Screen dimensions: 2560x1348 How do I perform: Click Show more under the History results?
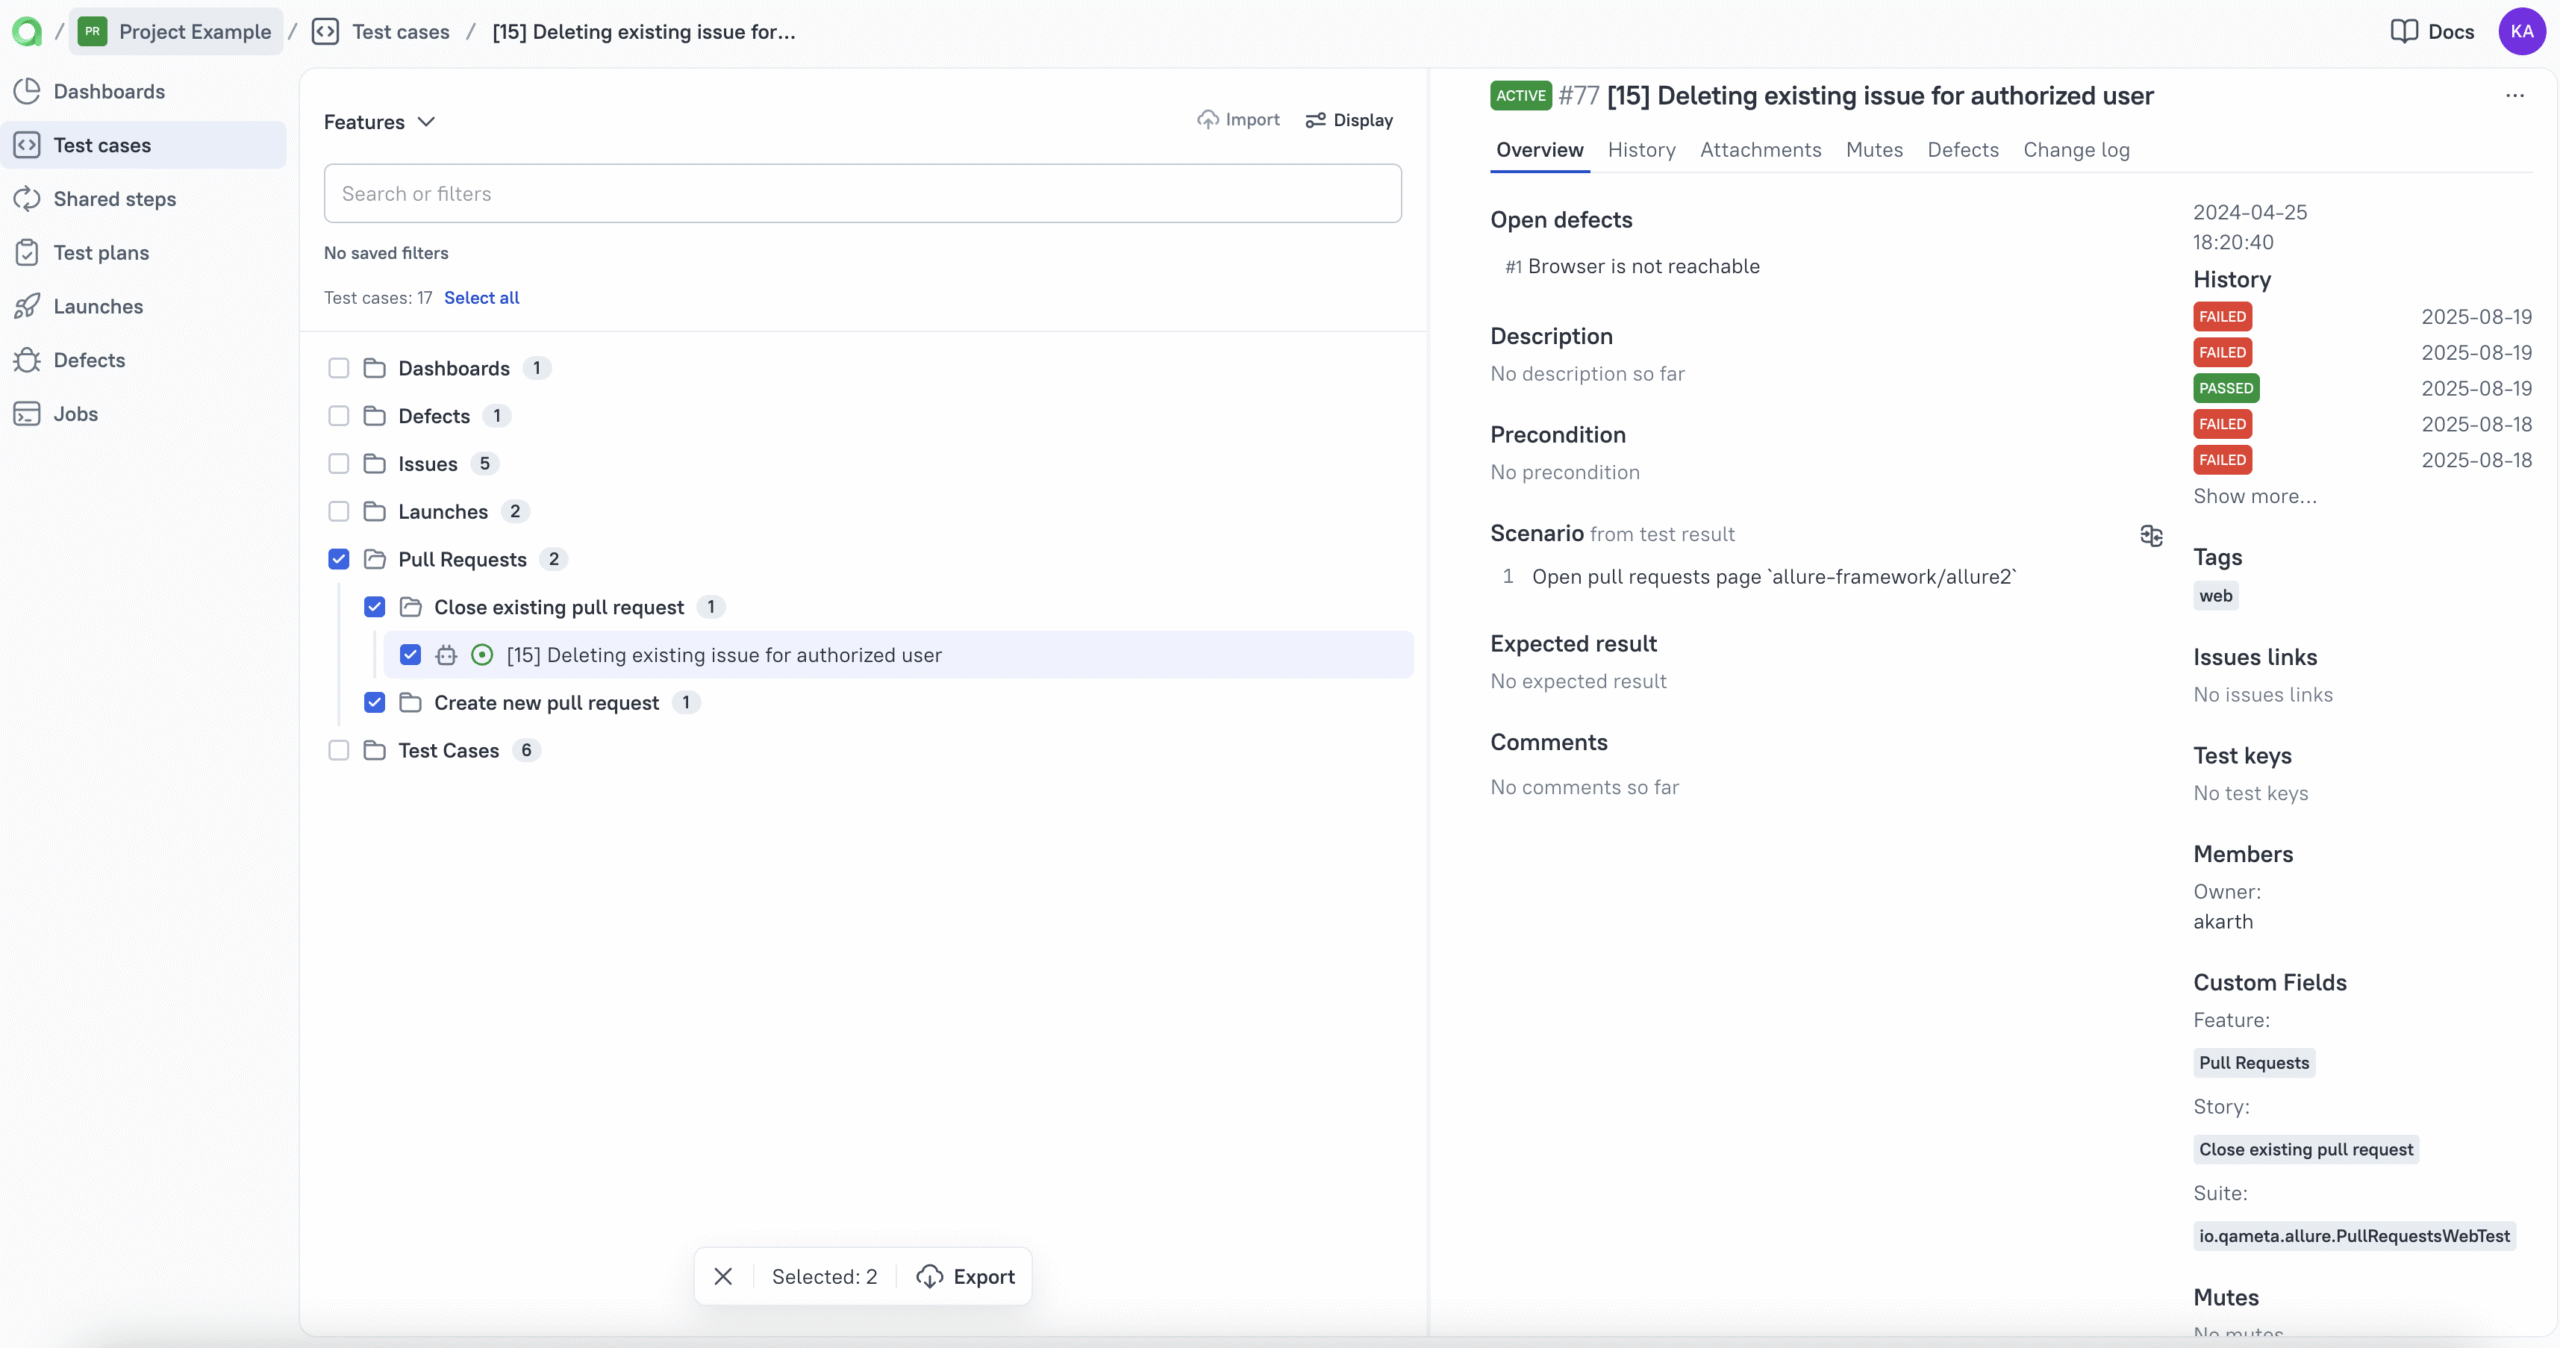2256,496
